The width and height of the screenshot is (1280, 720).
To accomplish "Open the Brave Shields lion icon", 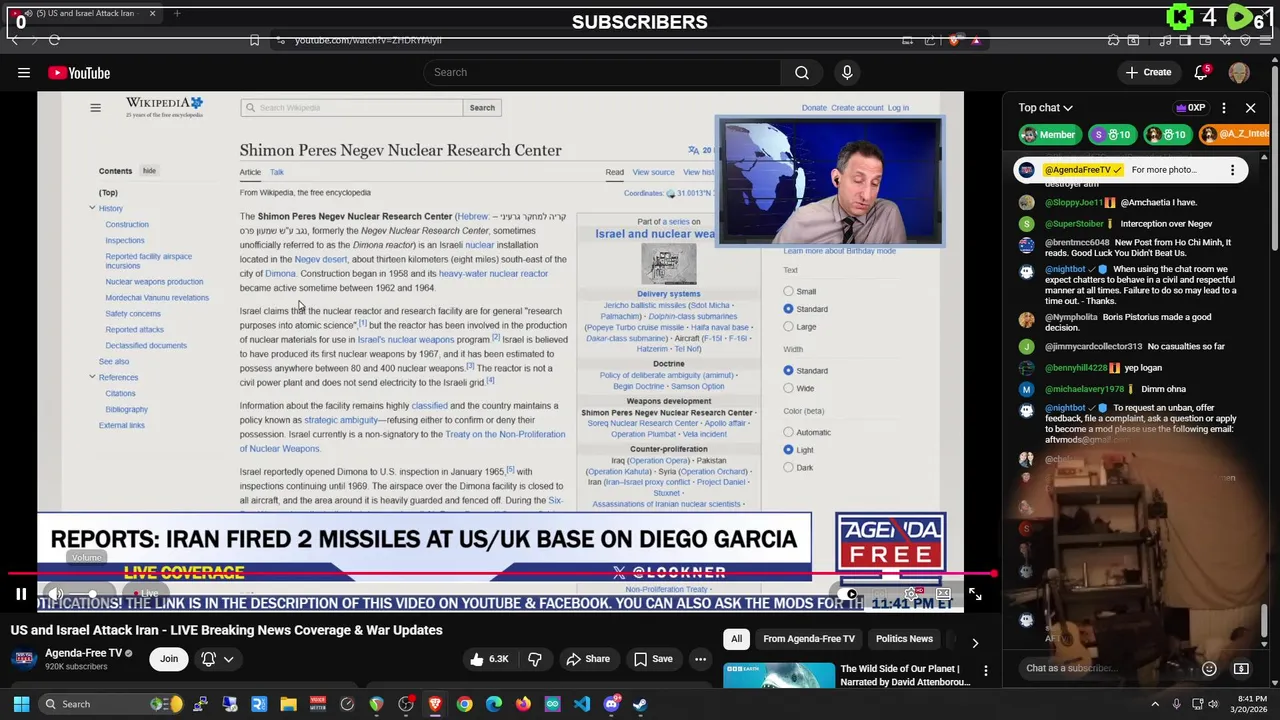I will click(x=953, y=40).
